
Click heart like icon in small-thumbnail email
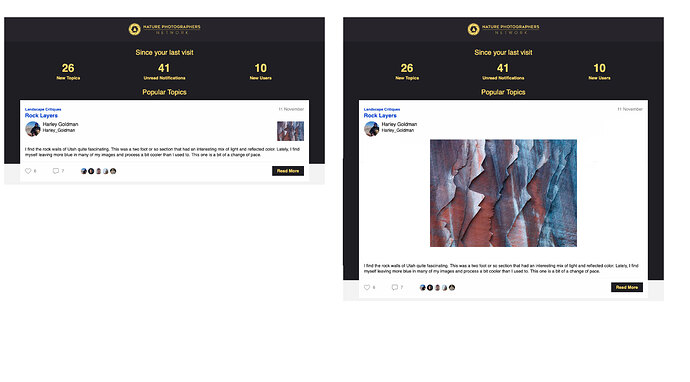(x=28, y=171)
